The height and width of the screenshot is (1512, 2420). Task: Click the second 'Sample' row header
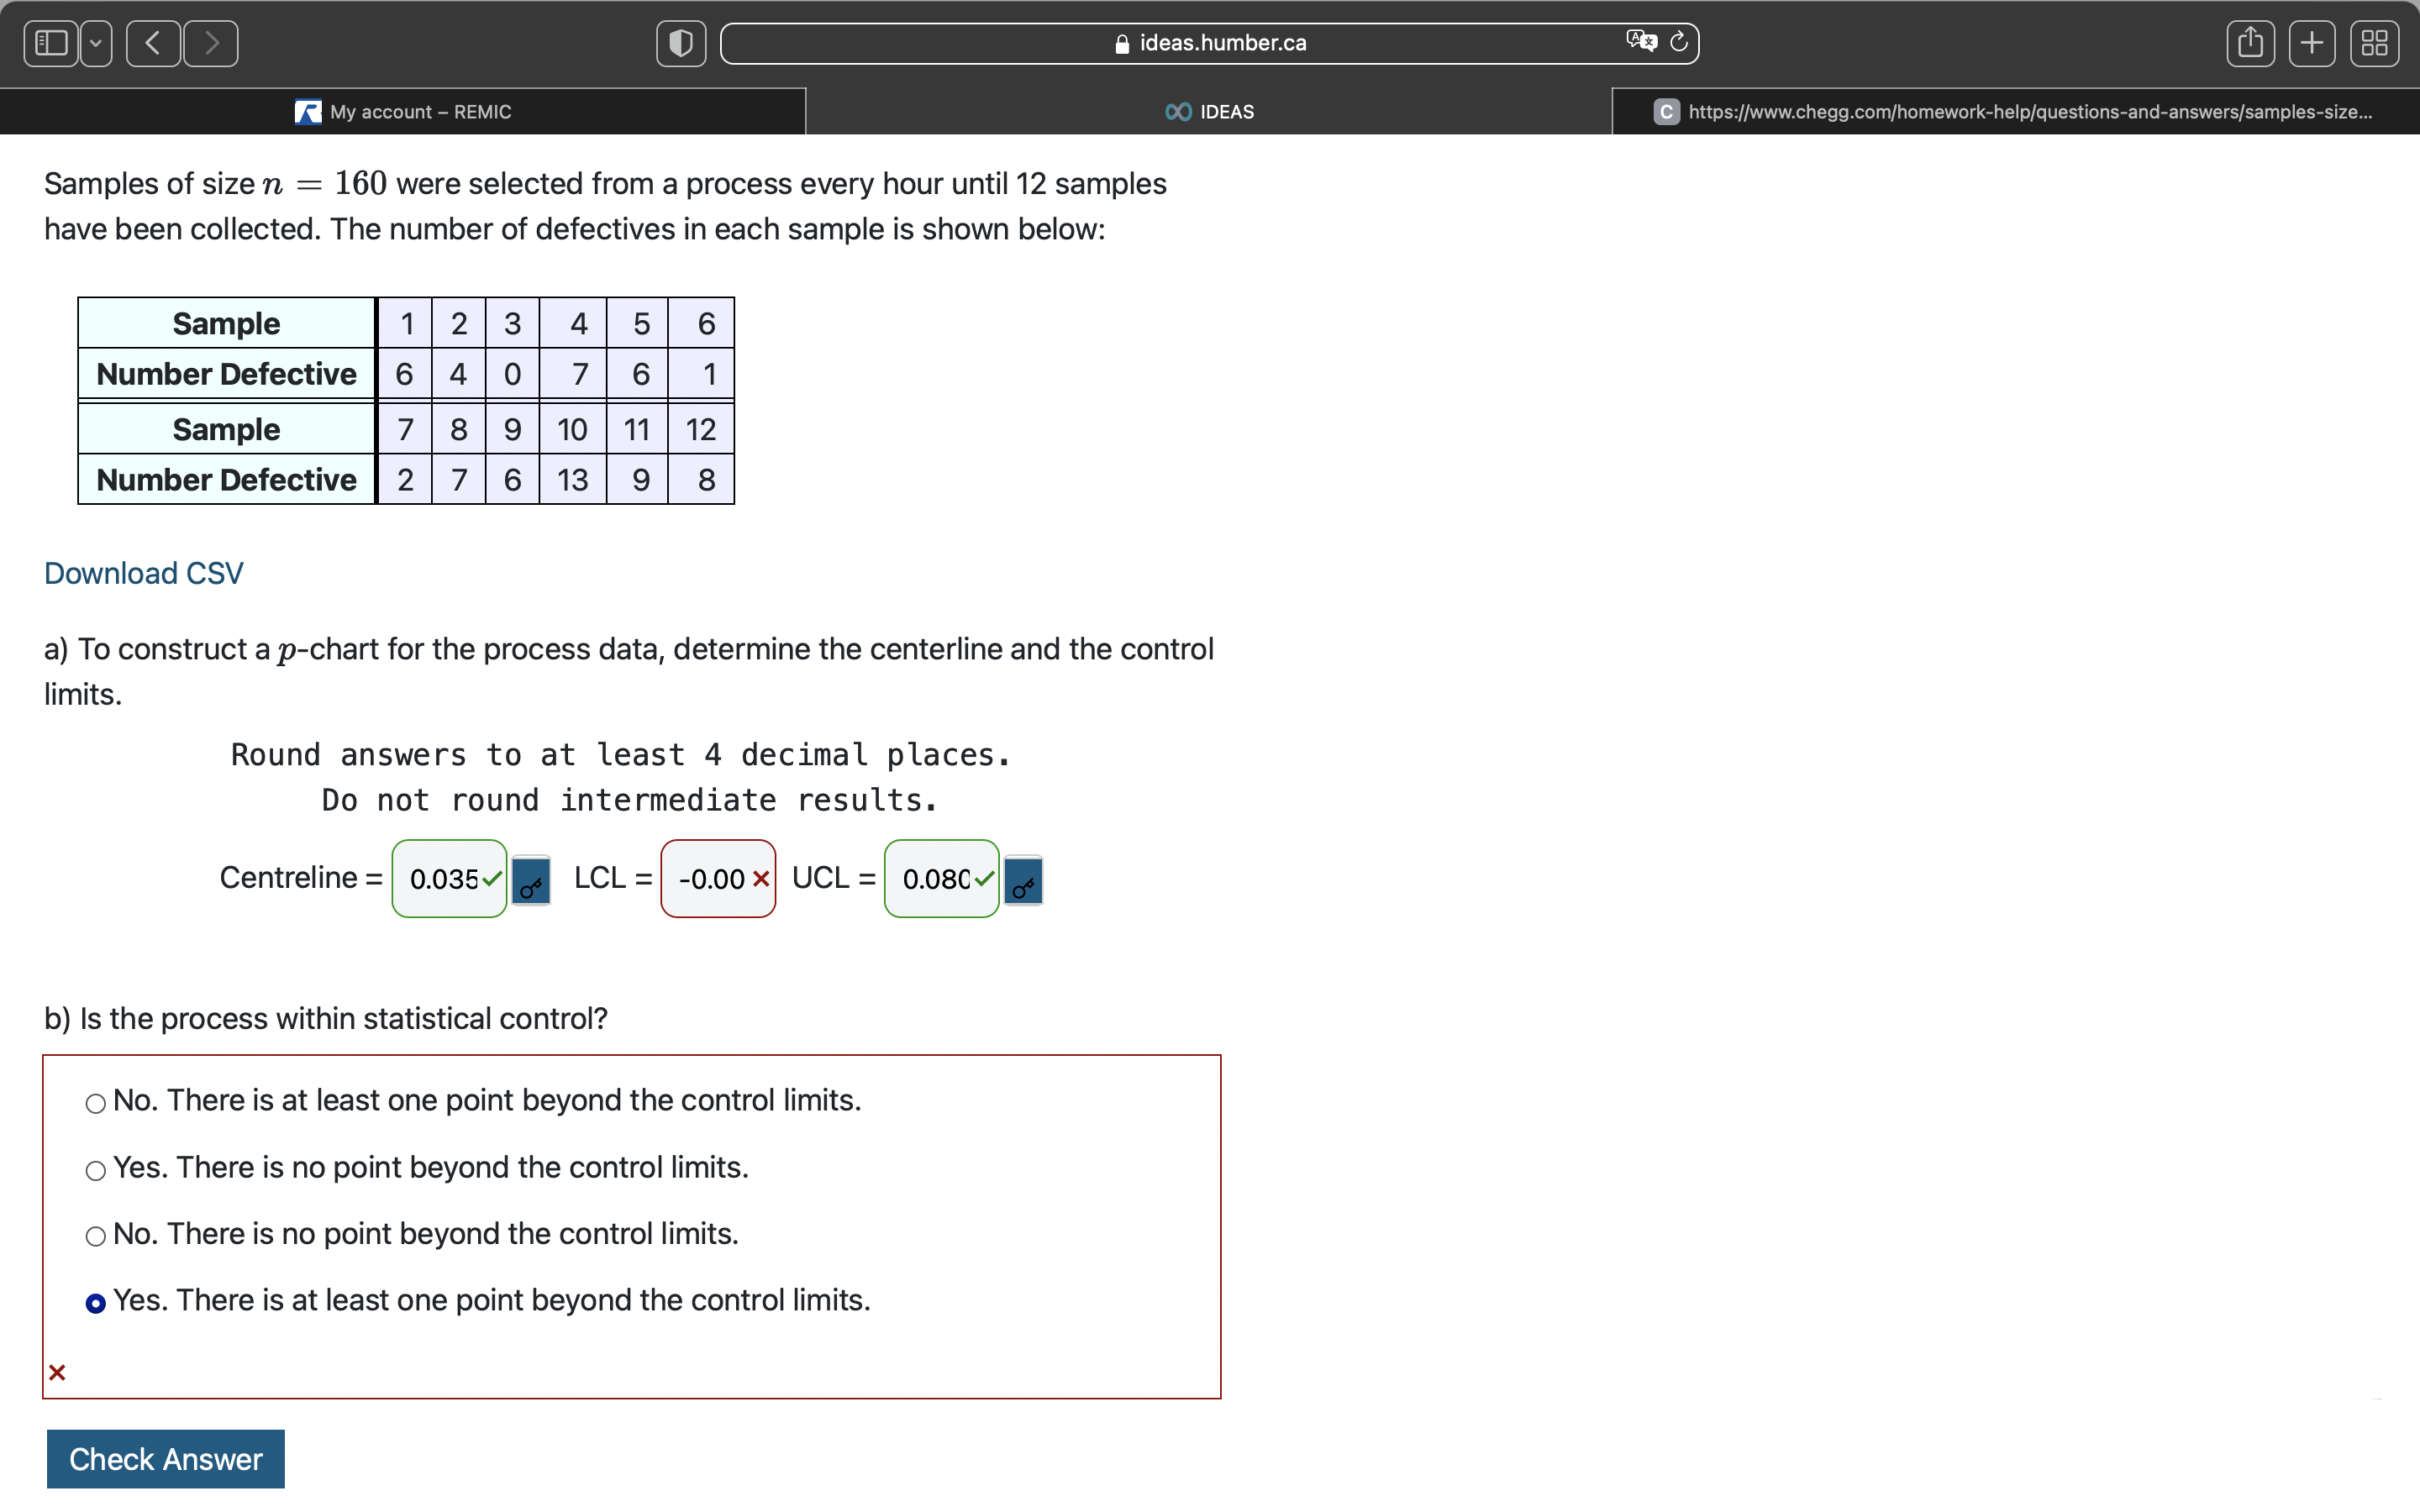[227, 430]
